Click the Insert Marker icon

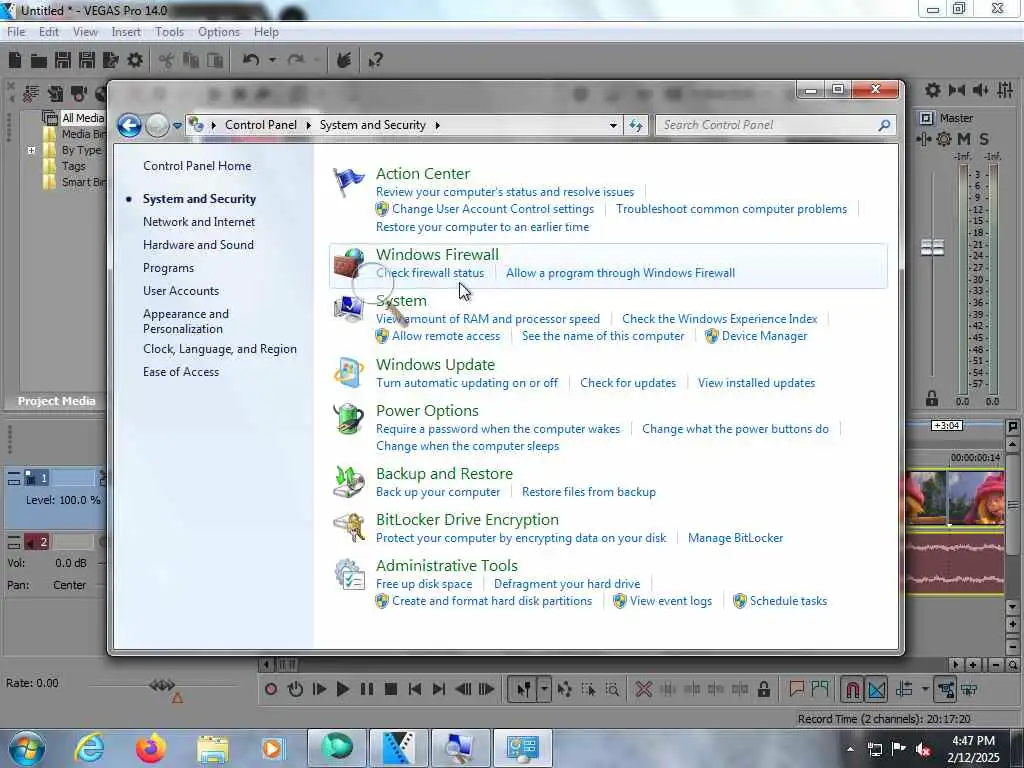tap(796, 688)
